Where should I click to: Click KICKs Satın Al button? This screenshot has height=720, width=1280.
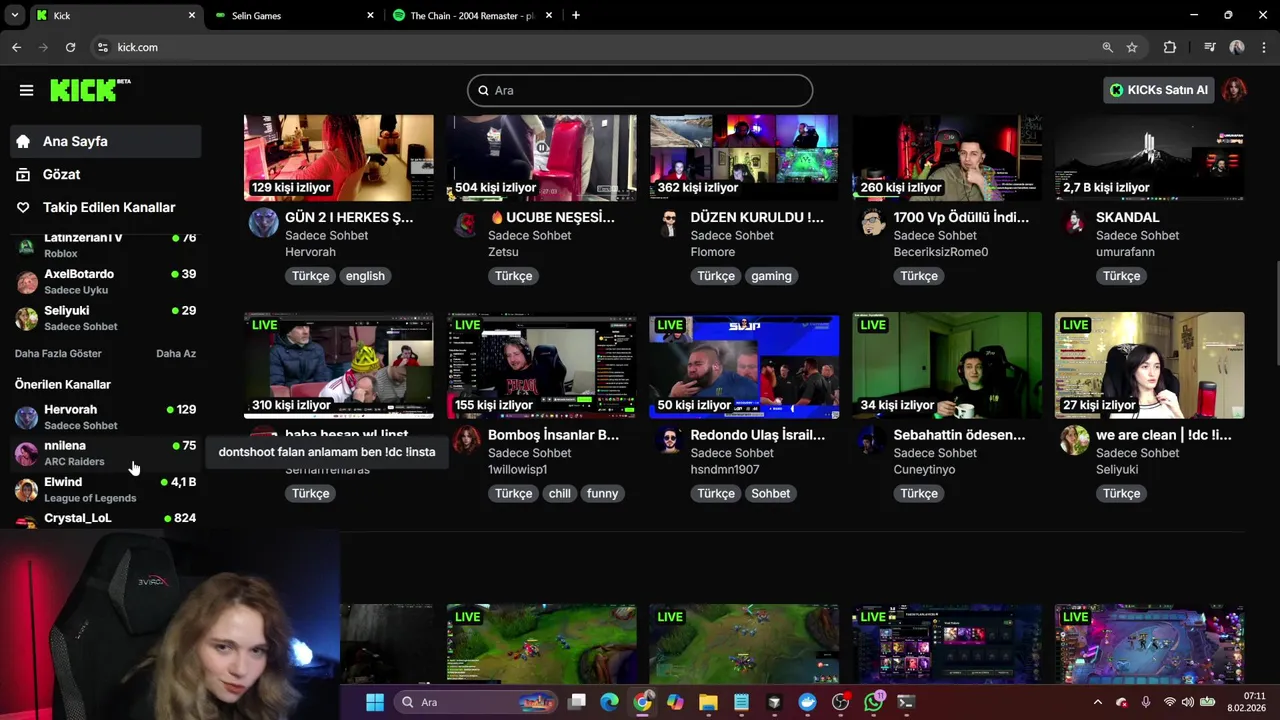(1158, 90)
